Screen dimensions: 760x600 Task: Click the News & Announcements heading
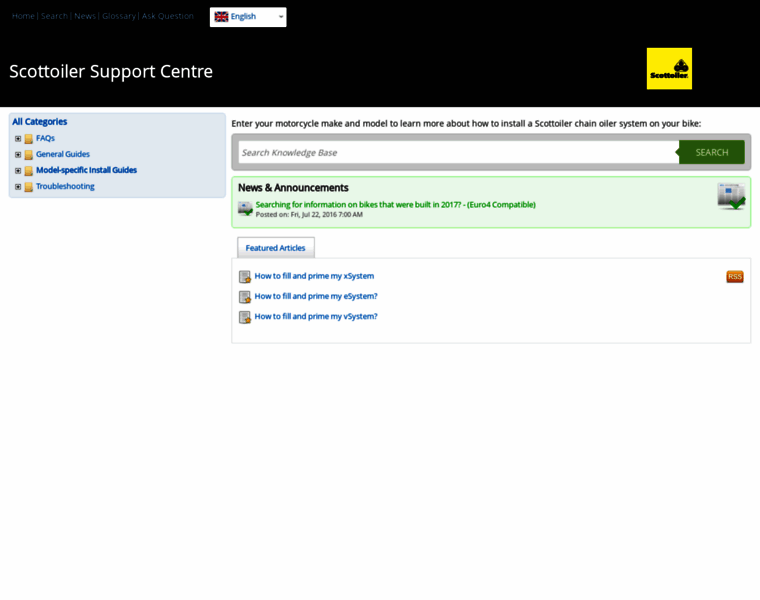coord(293,188)
